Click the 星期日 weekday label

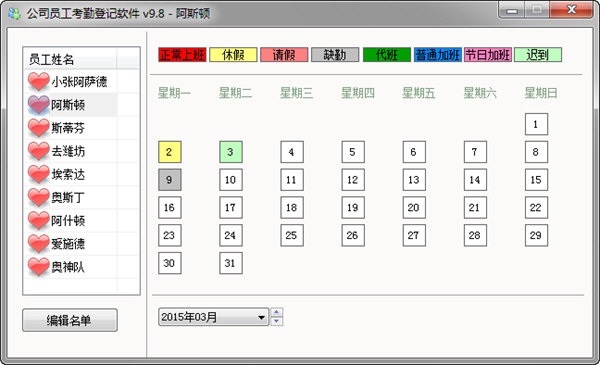(541, 93)
